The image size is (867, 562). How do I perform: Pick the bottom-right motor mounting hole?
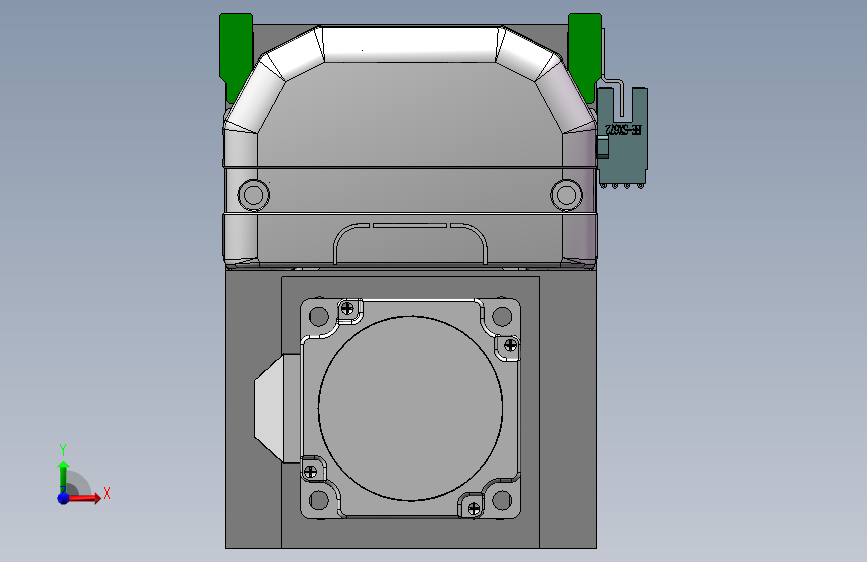(502, 500)
